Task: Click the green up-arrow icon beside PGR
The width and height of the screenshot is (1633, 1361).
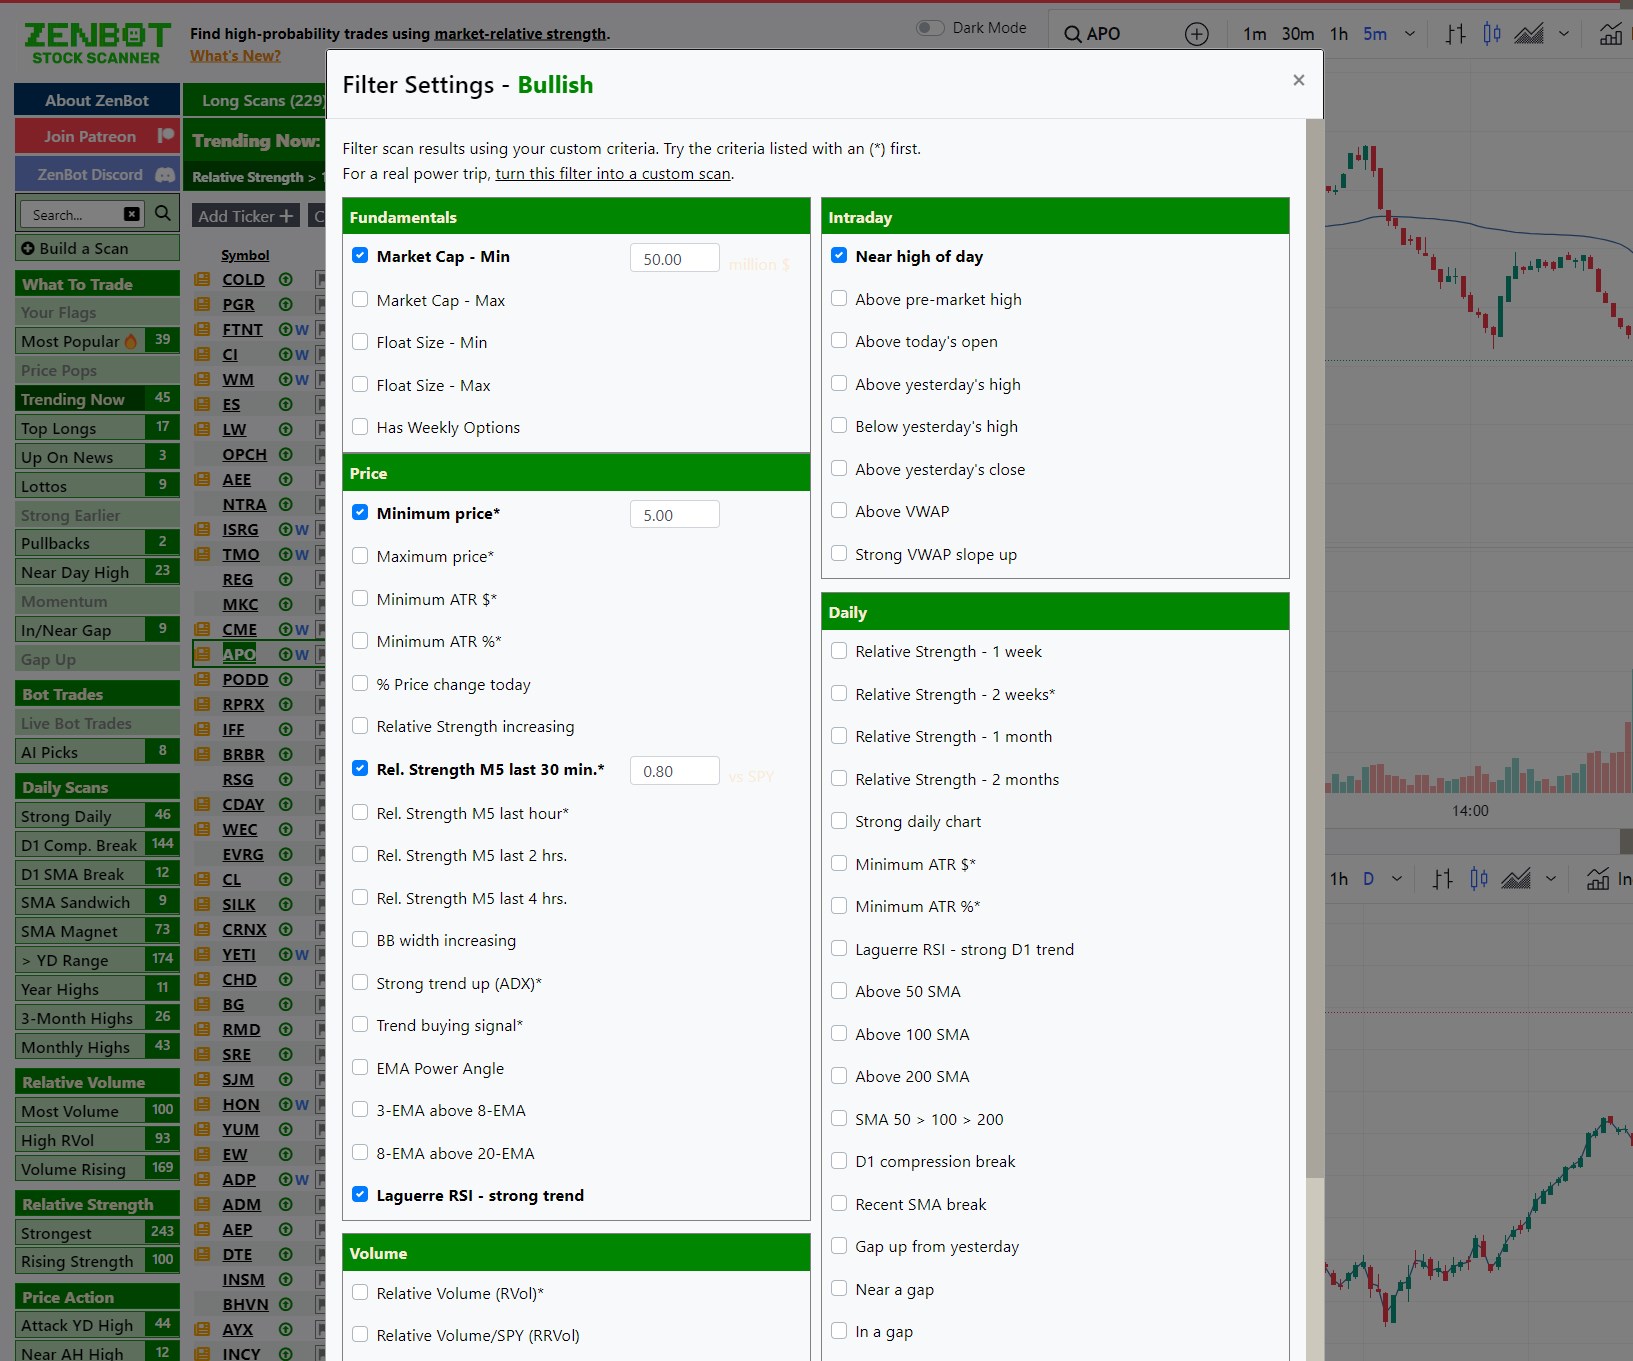Action: [286, 304]
